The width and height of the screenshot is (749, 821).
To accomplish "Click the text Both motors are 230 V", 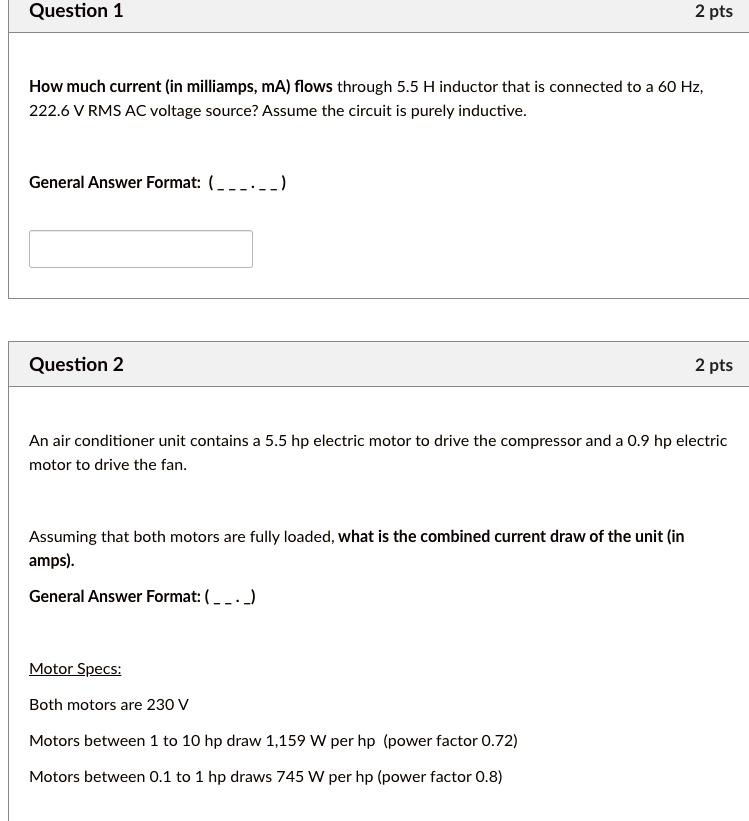I will [x=109, y=704].
